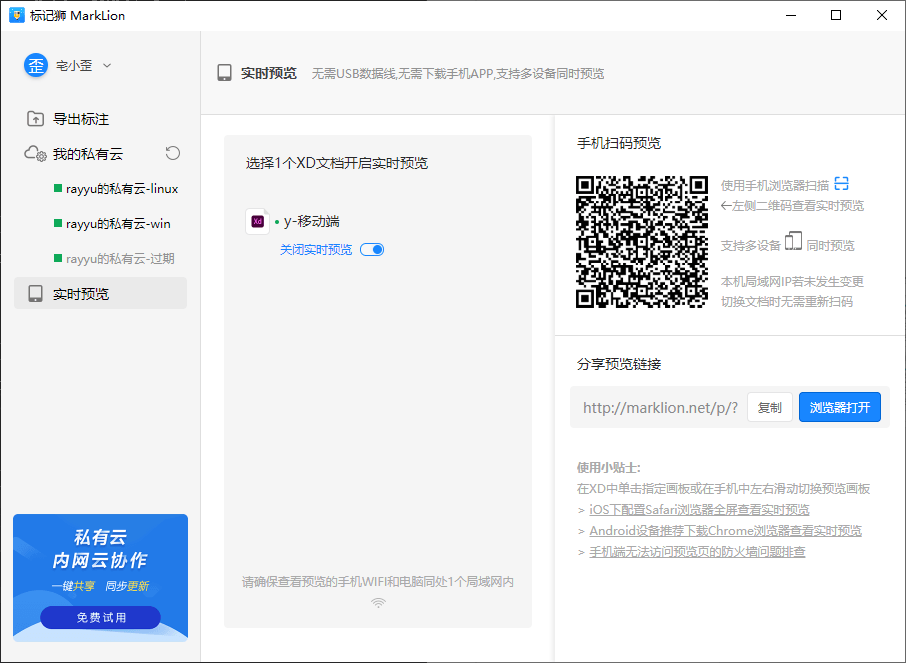Open the iOS Safari fullscreen preview tip link

click(x=699, y=510)
